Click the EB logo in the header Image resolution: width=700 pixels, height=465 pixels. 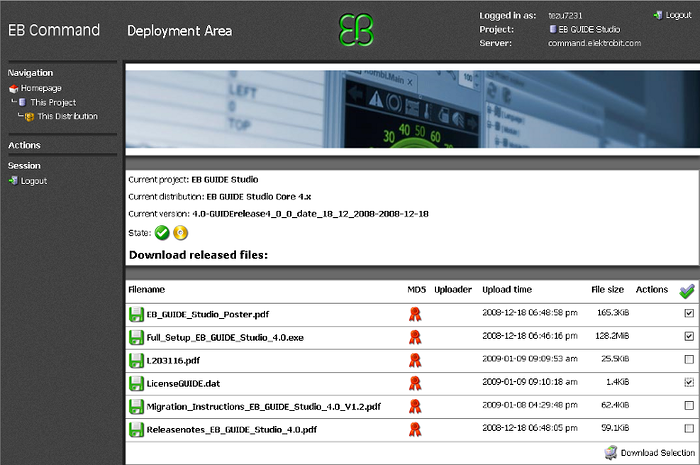click(x=354, y=29)
